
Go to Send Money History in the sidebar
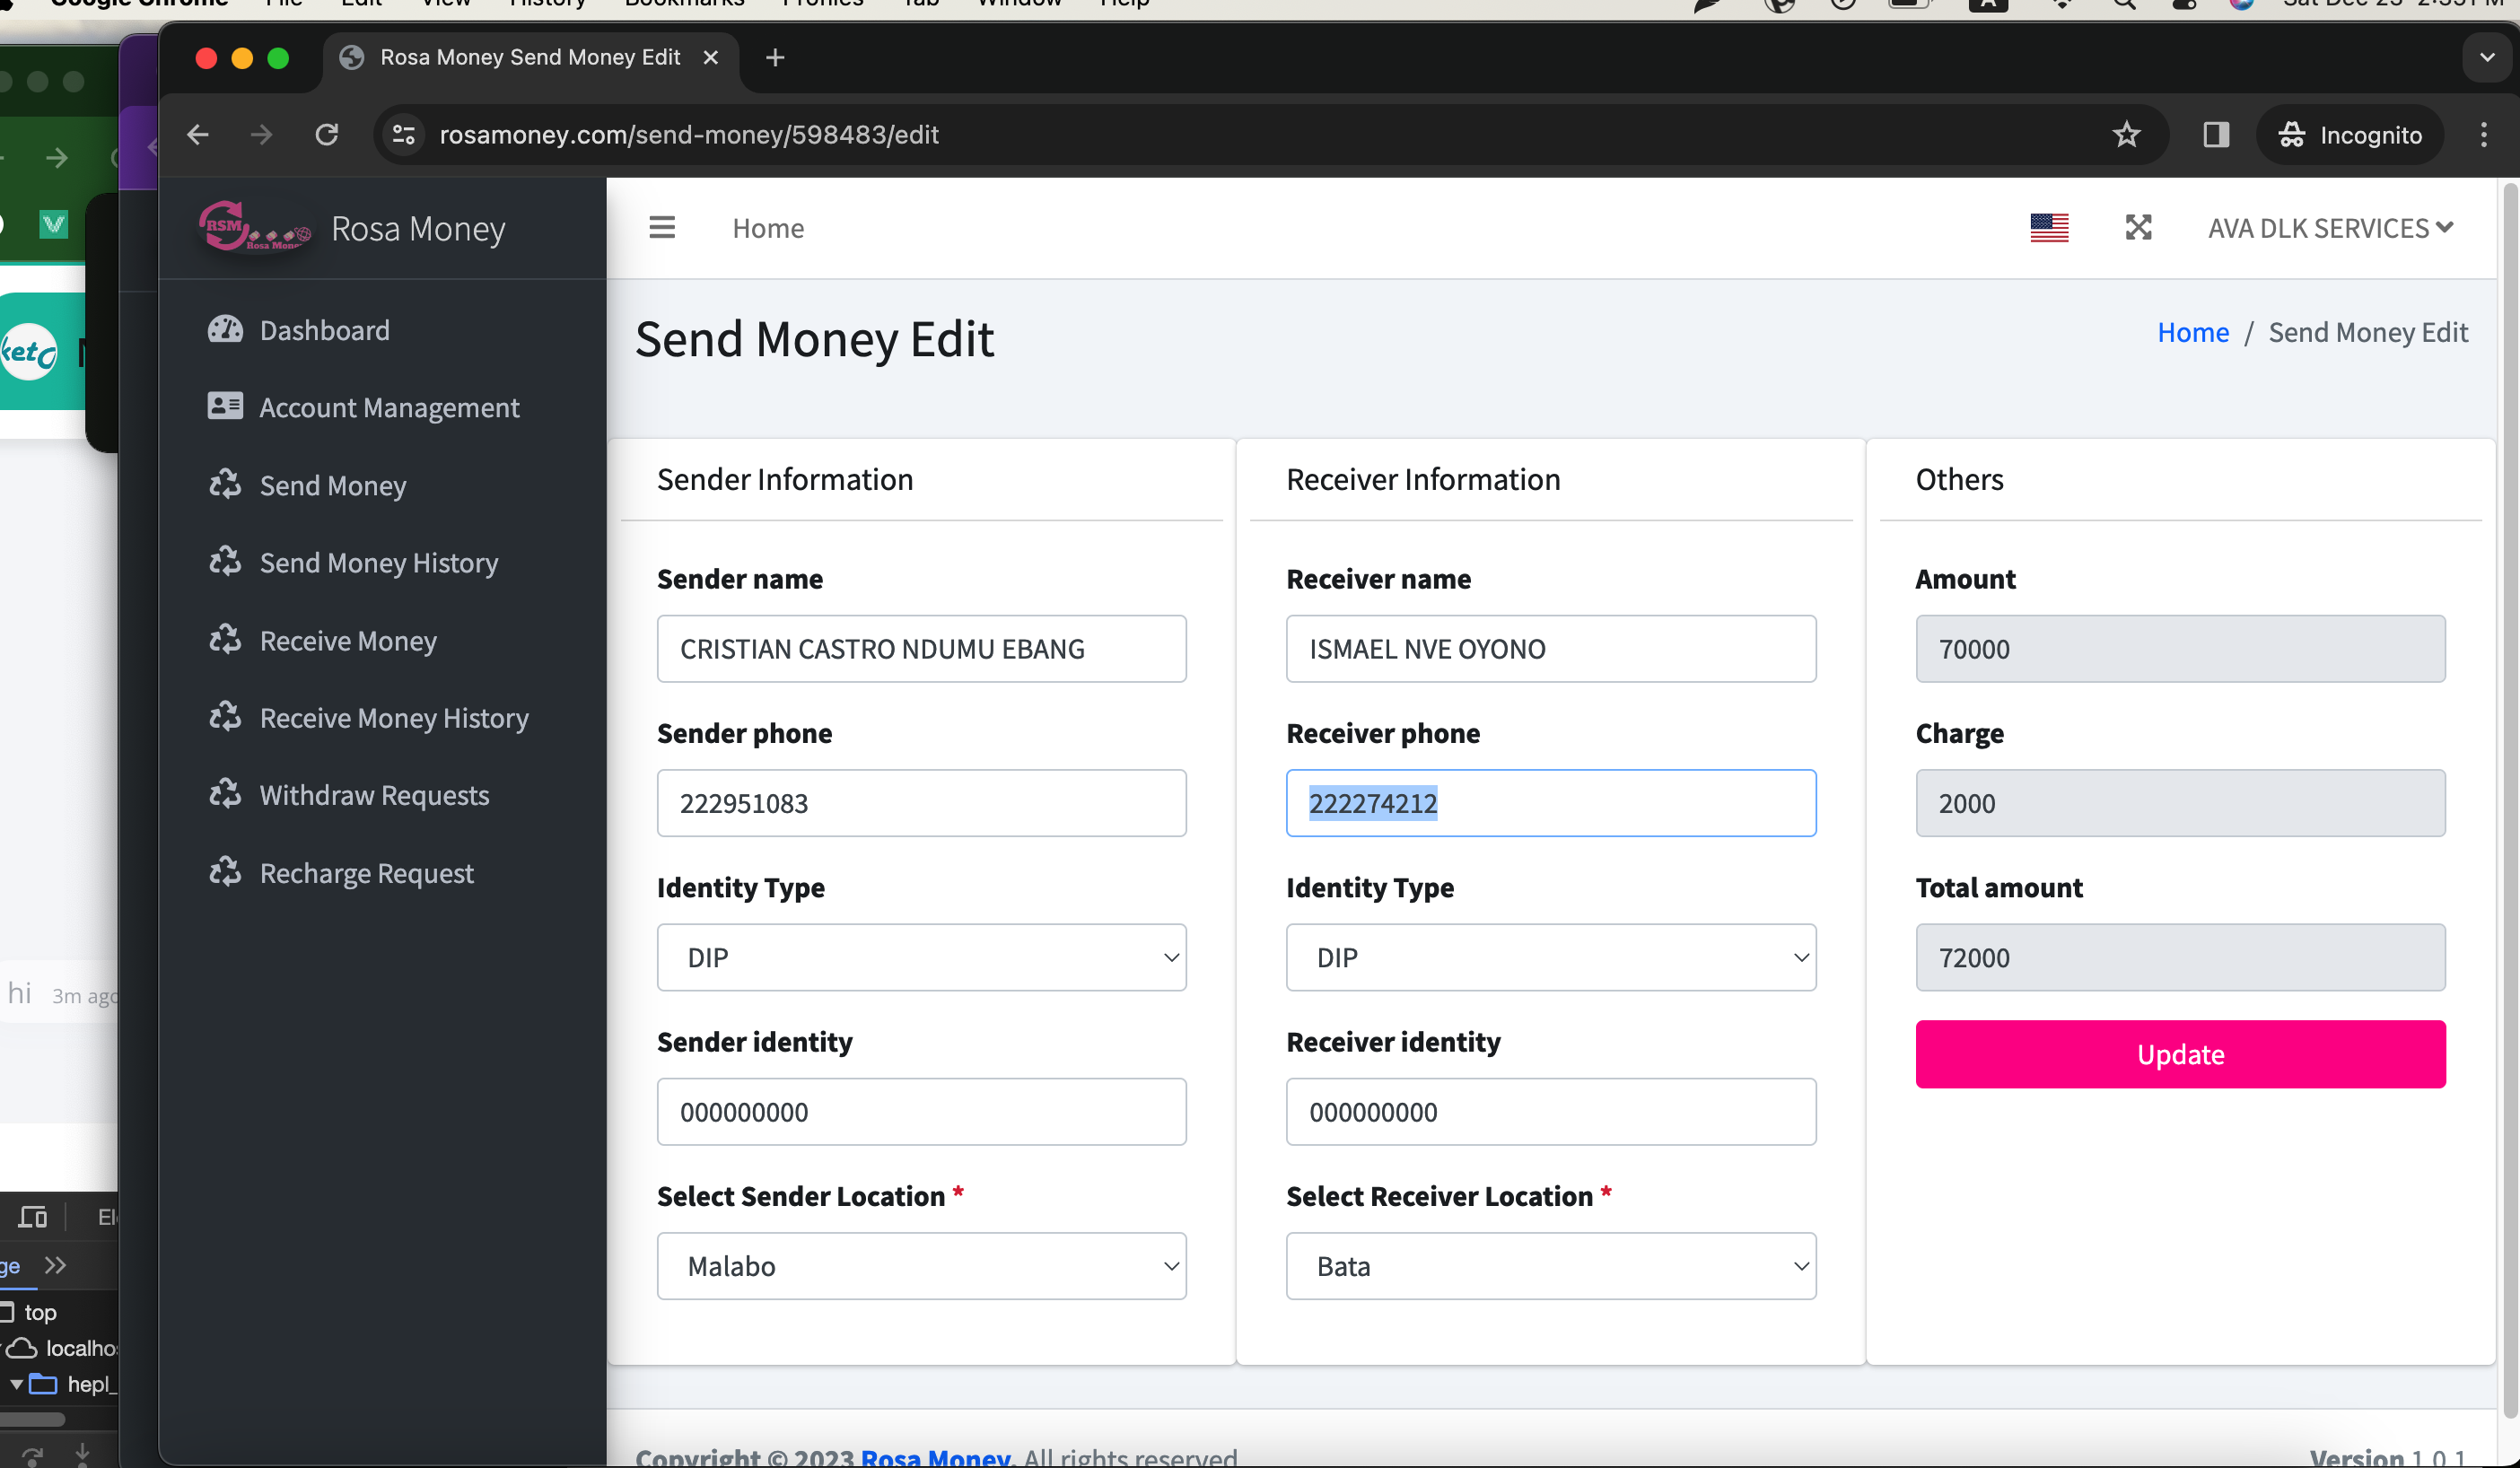pos(378,563)
